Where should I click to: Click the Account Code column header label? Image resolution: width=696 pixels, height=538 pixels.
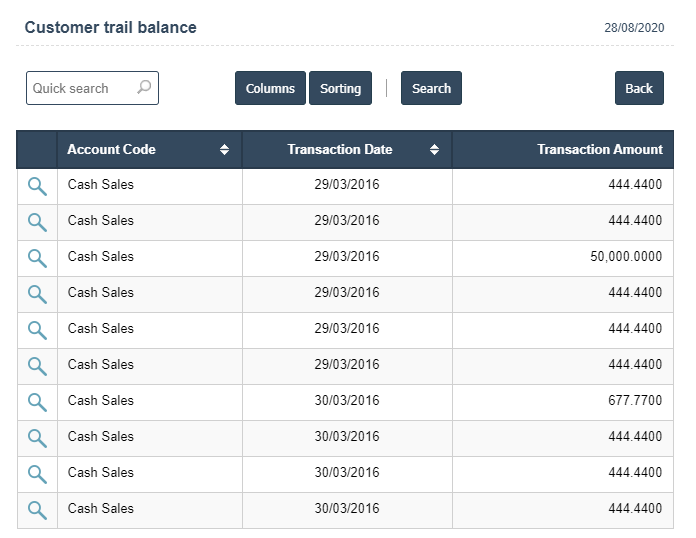111,150
